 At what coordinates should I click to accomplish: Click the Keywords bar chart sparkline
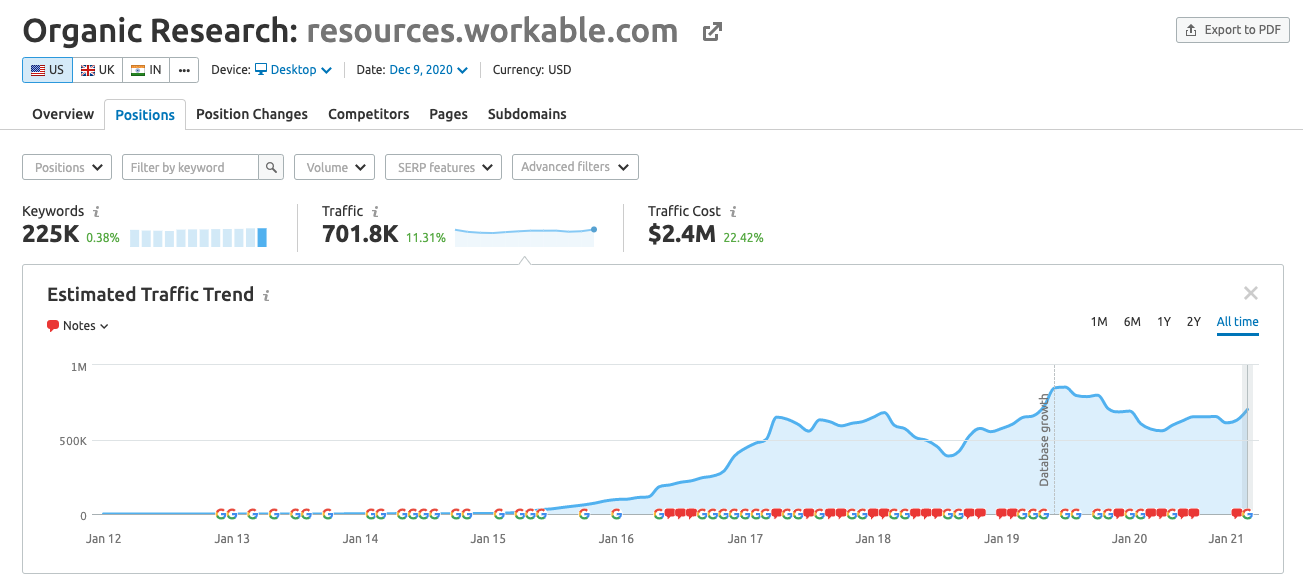point(198,238)
